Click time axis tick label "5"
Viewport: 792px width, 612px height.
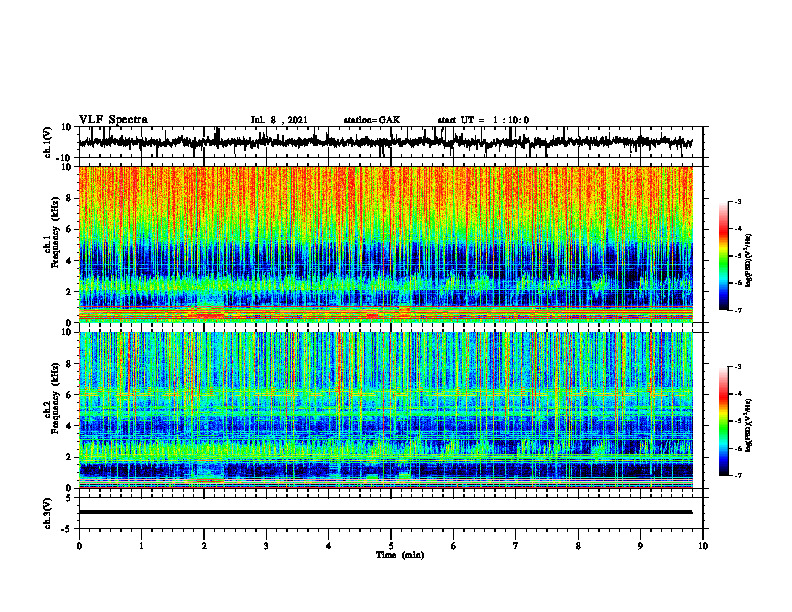pyautogui.click(x=391, y=546)
